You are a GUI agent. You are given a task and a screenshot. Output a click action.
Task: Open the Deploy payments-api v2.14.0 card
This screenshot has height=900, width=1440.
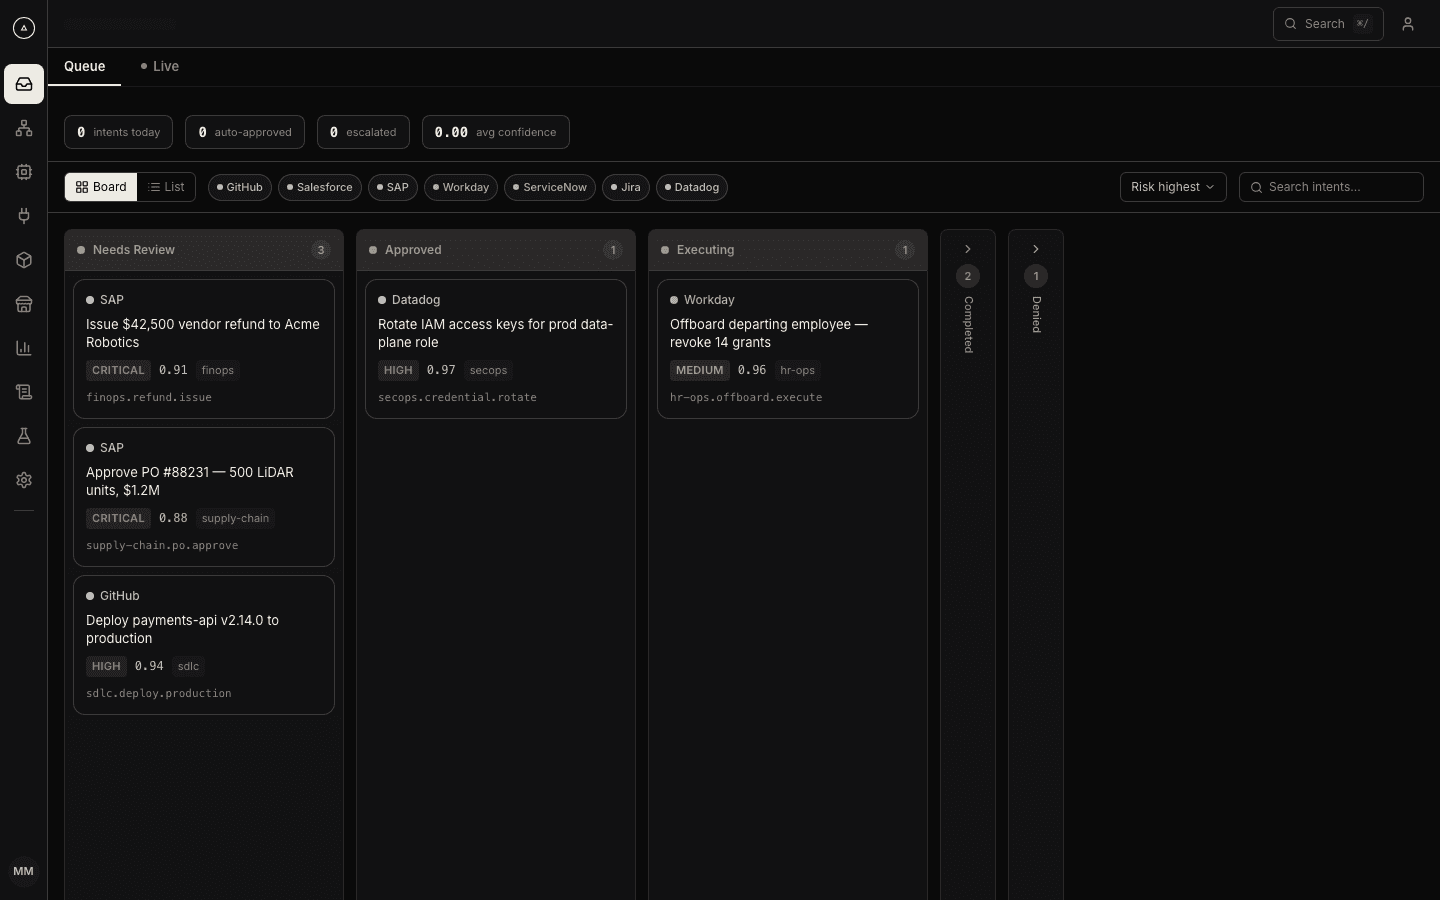(x=204, y=645)
